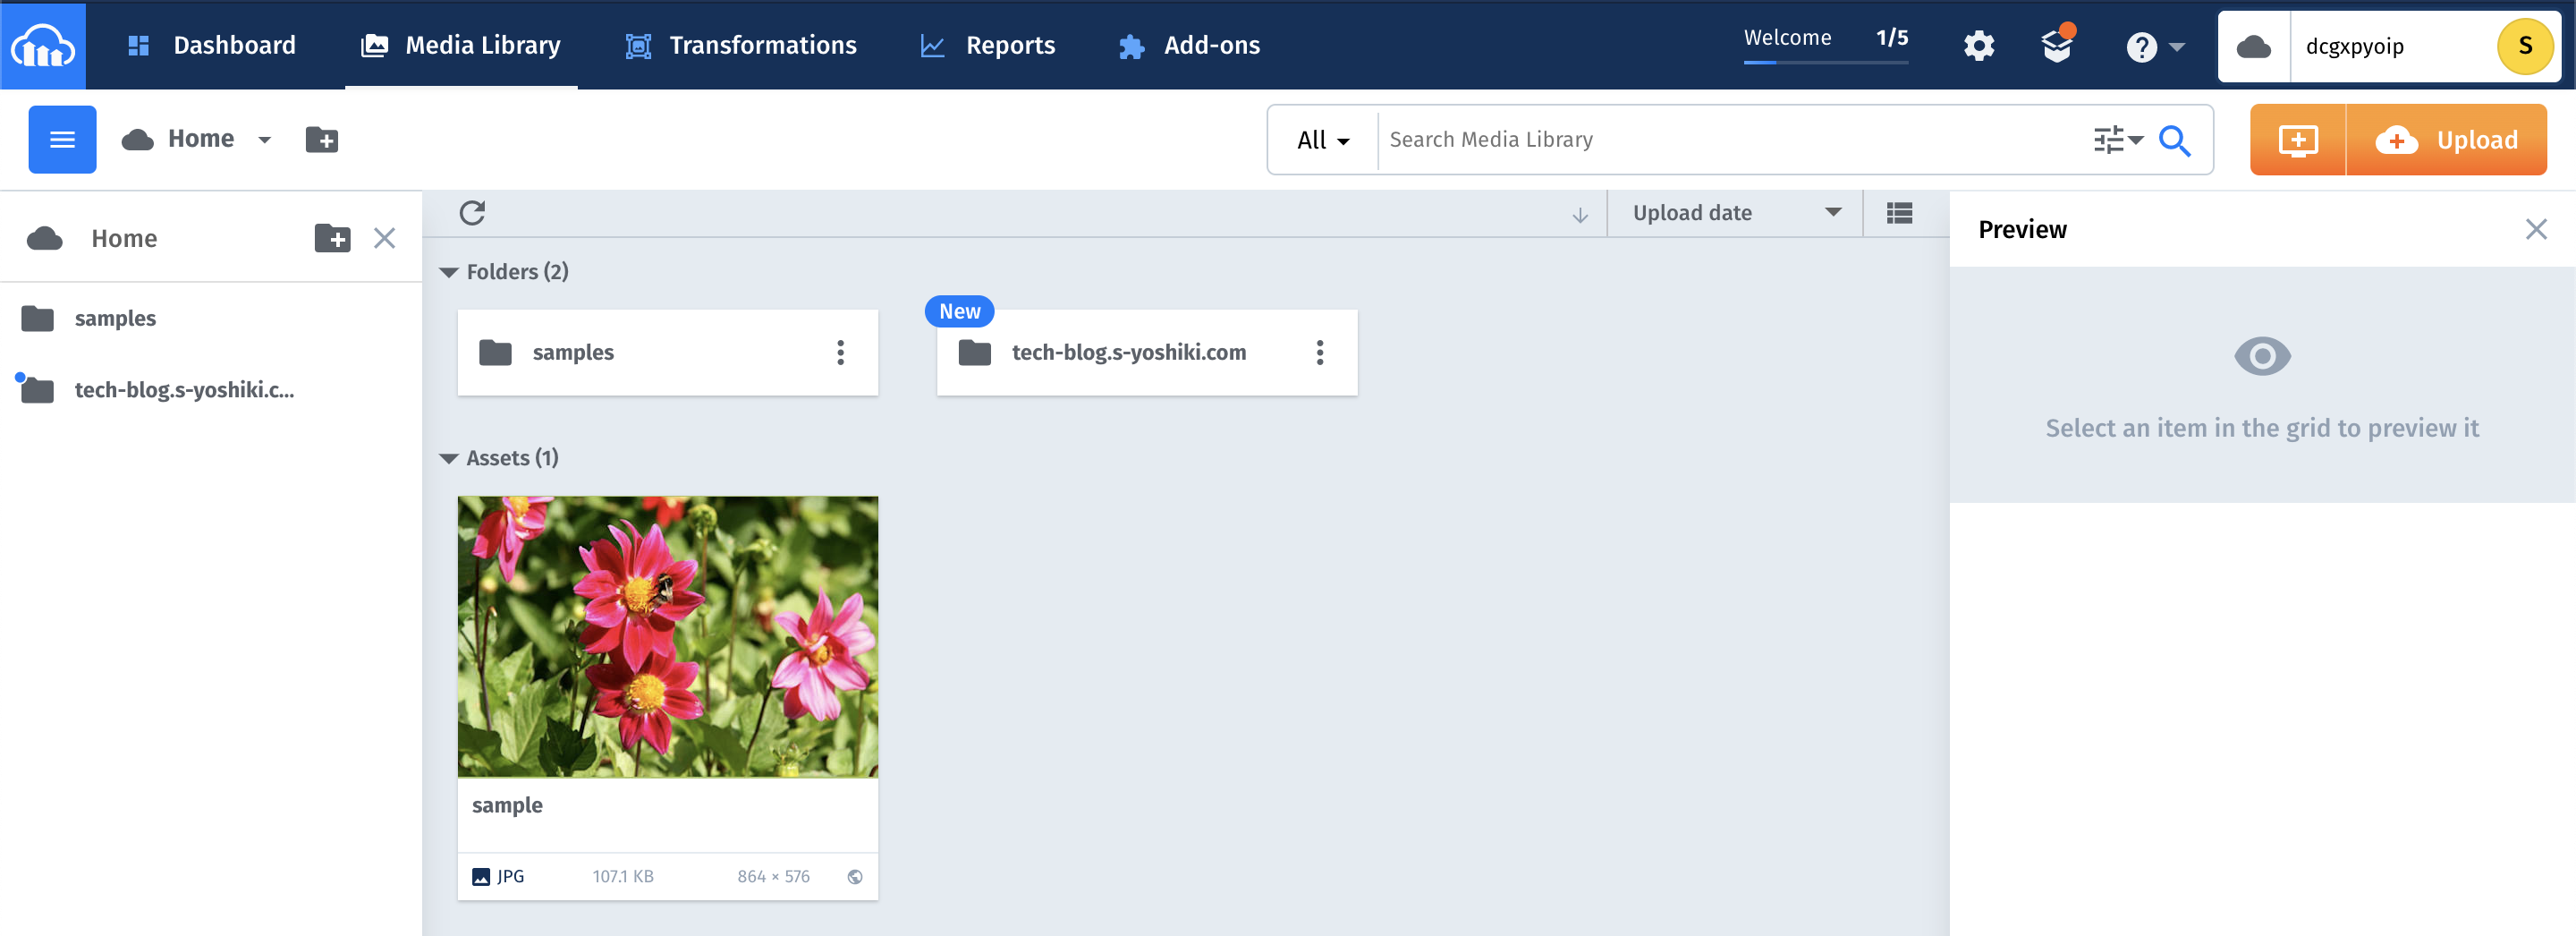Open the Transformations tab

[741, 45]
